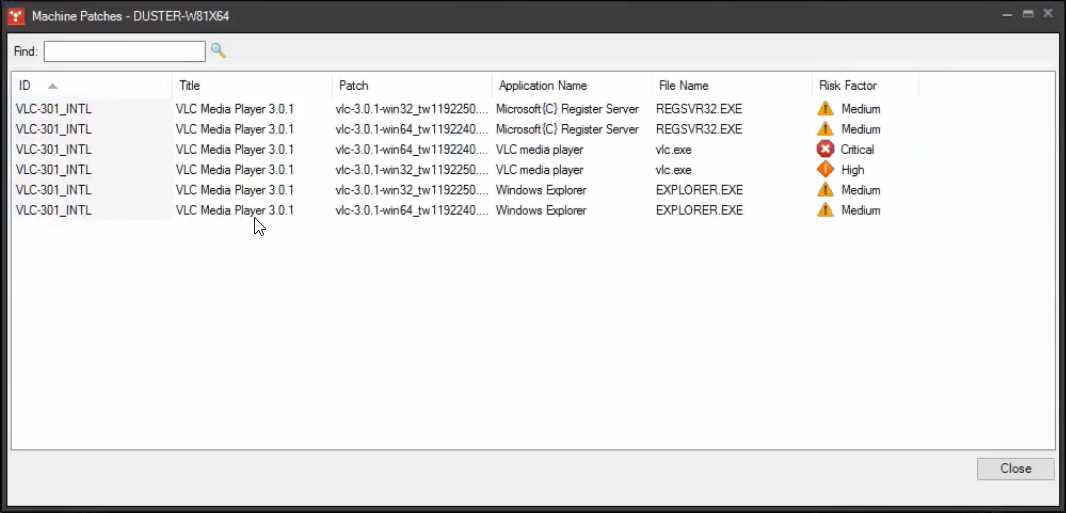Click the High risk orange diamond icon

tap(825, 170)
